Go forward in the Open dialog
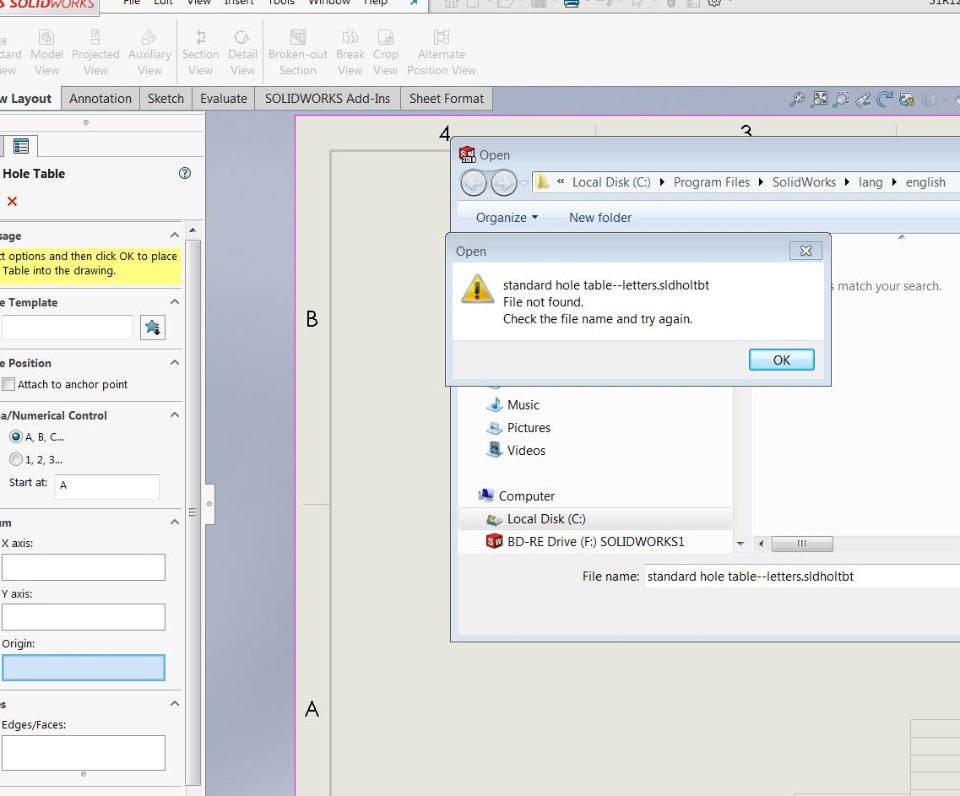The image size is (960, 796). [504, 182]
